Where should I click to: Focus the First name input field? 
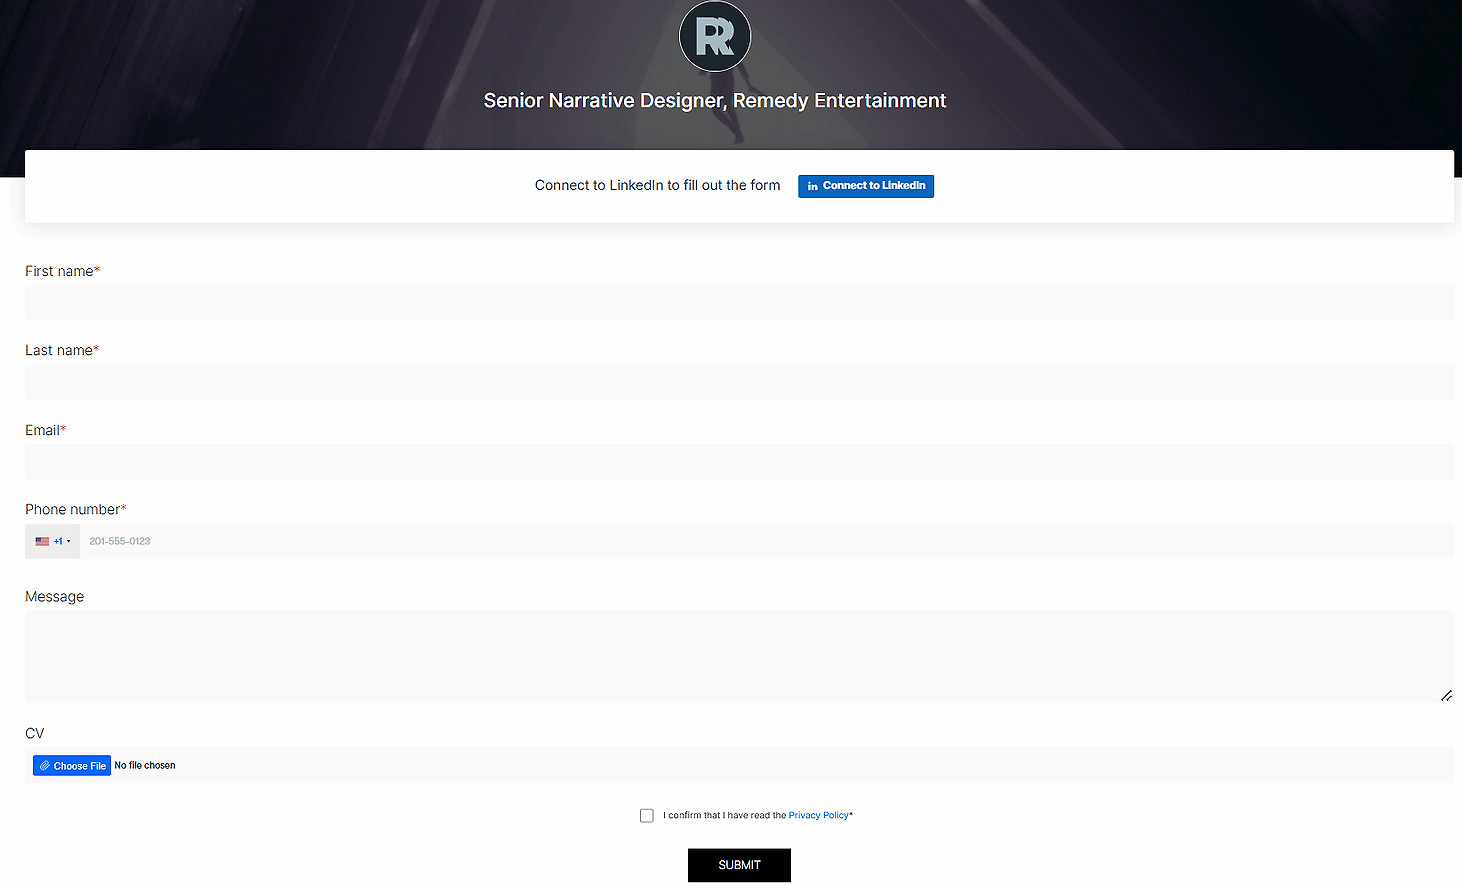point(739,303)
